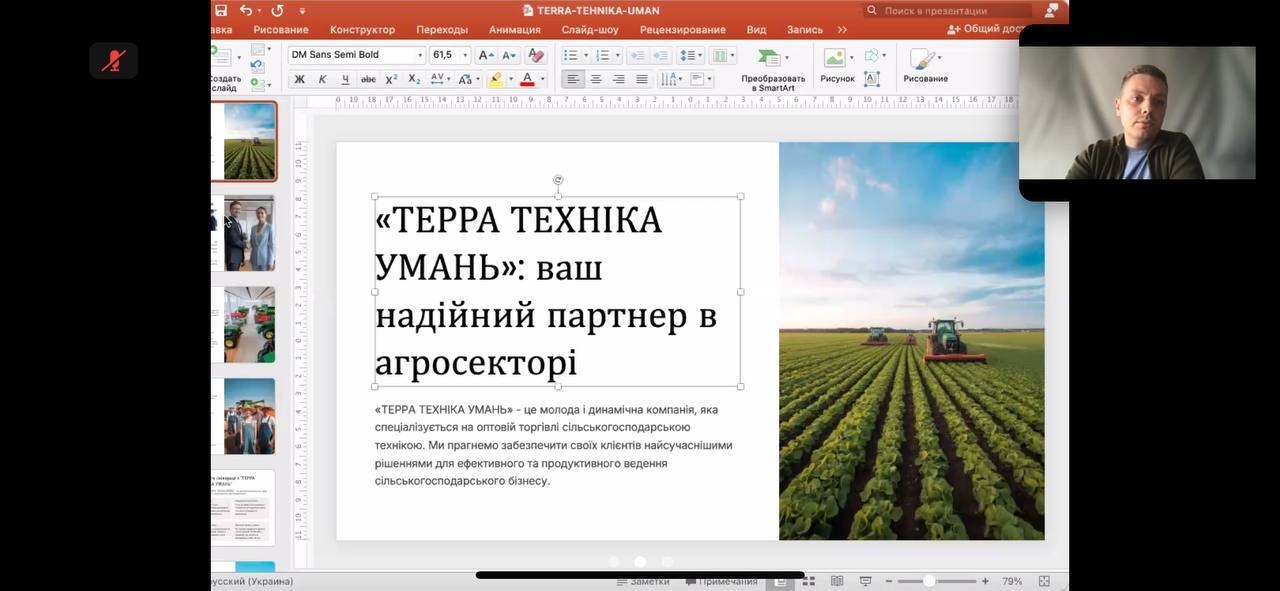Align text left
The image size is (1280, 591).
pos(573,79)
